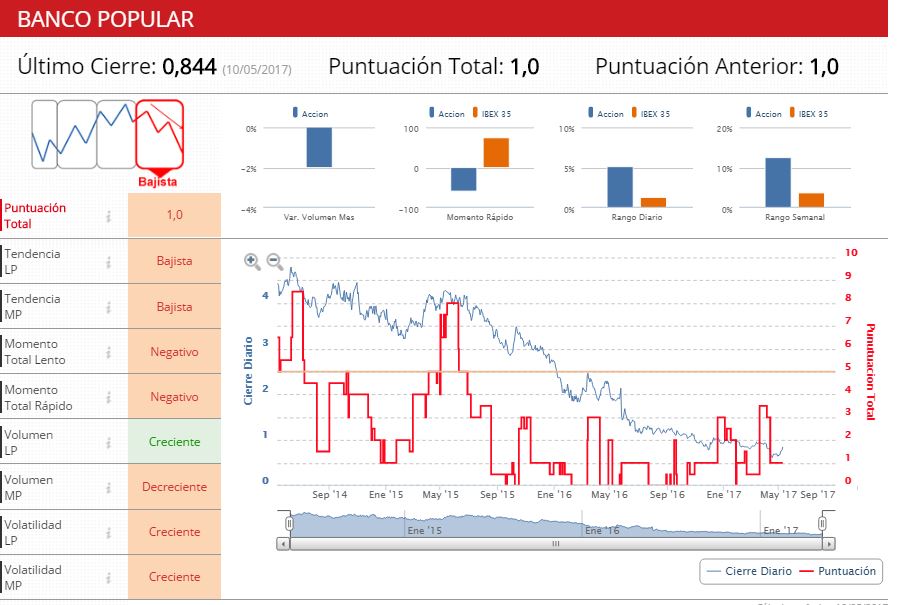Image resolution: width=898 pixels, height=605 pixels.
Task: Click info icon next to Puntuación Total
Action: click(x=108, y=216)
